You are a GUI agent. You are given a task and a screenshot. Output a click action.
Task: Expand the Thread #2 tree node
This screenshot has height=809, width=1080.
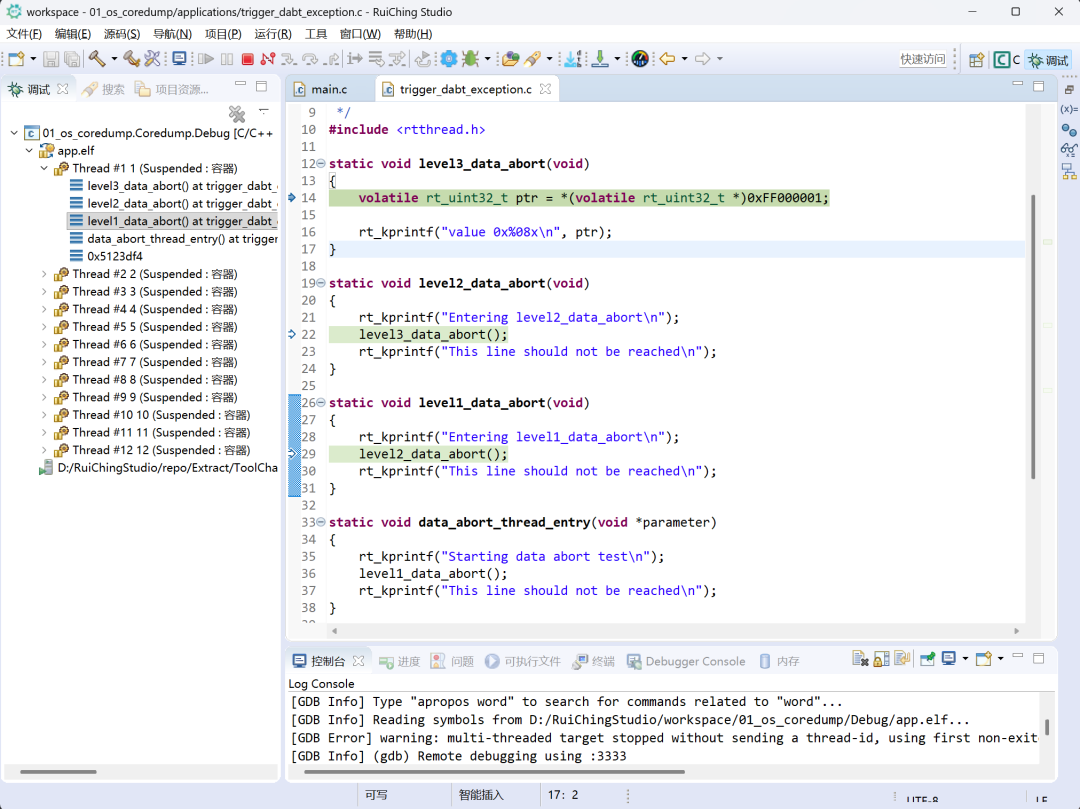point(44,274)
